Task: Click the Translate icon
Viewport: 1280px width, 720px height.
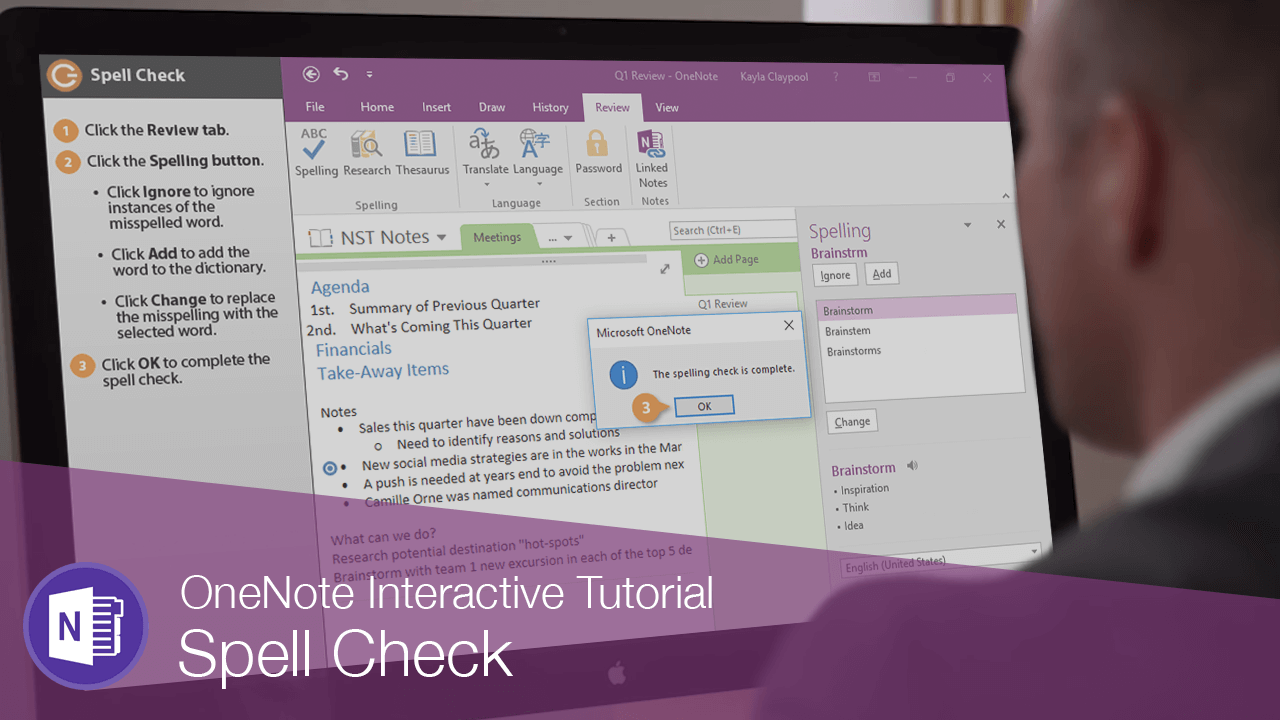Action: point(485,145)
